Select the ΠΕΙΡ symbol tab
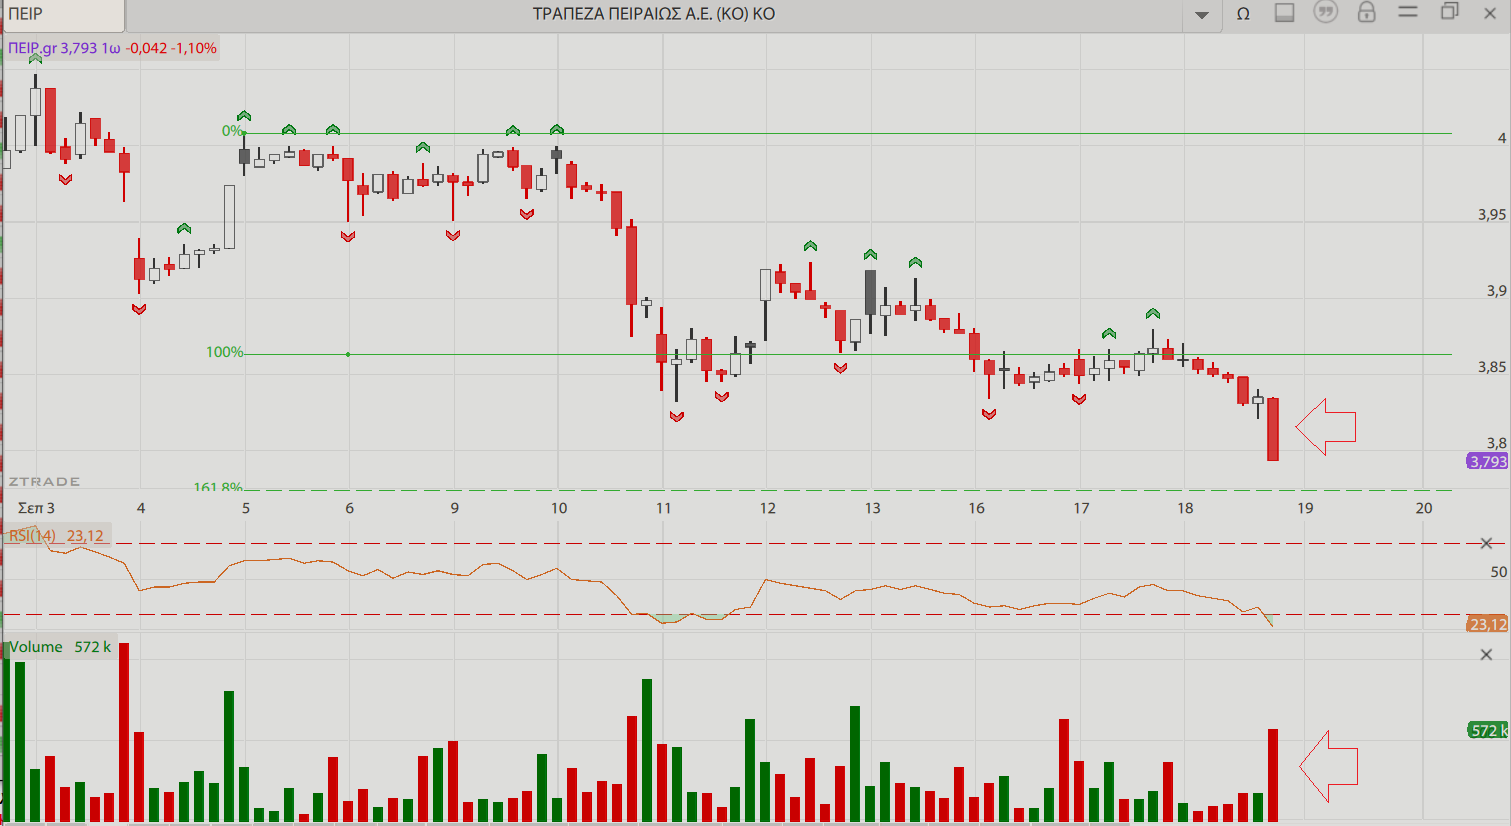The height and width of the screenshot is (826, 1511). click(x=62, y=15)
